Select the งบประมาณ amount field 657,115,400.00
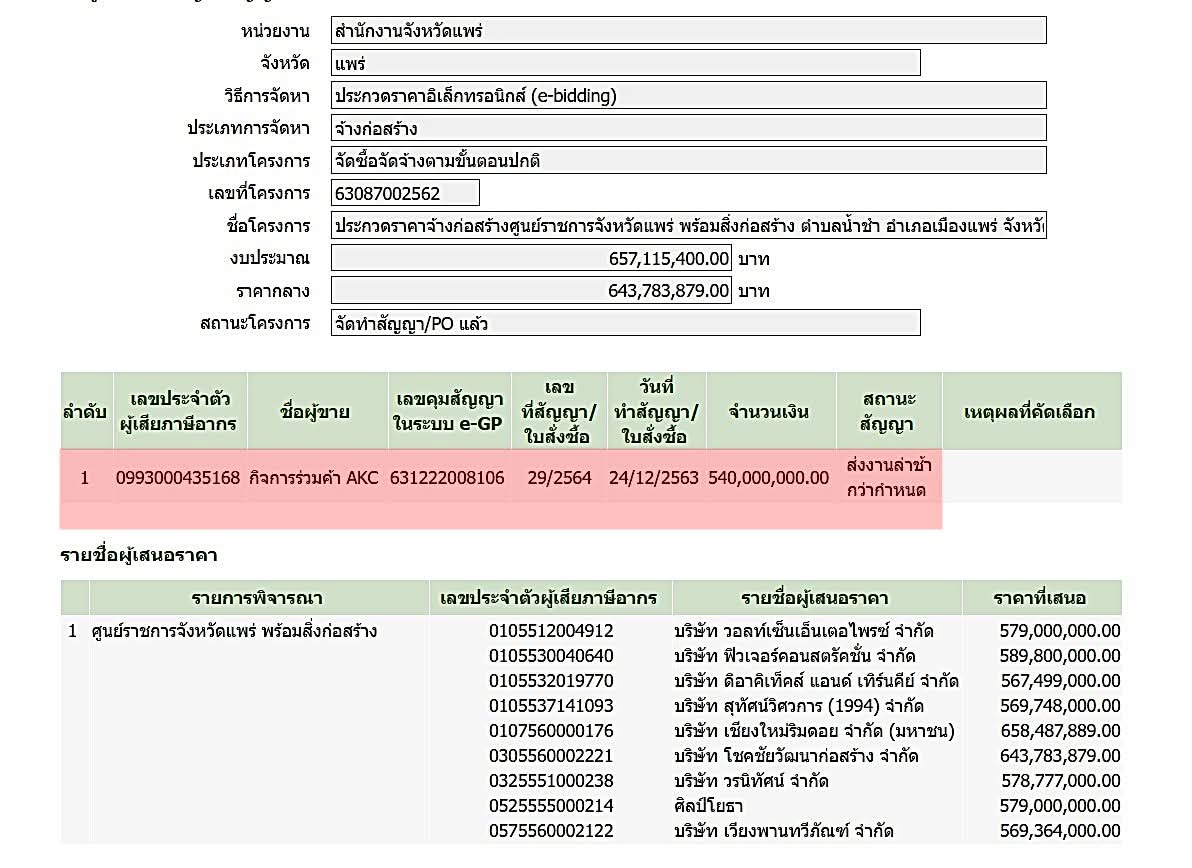The image size is (1192, 868). pyautogui.click(x=531, y=258)
